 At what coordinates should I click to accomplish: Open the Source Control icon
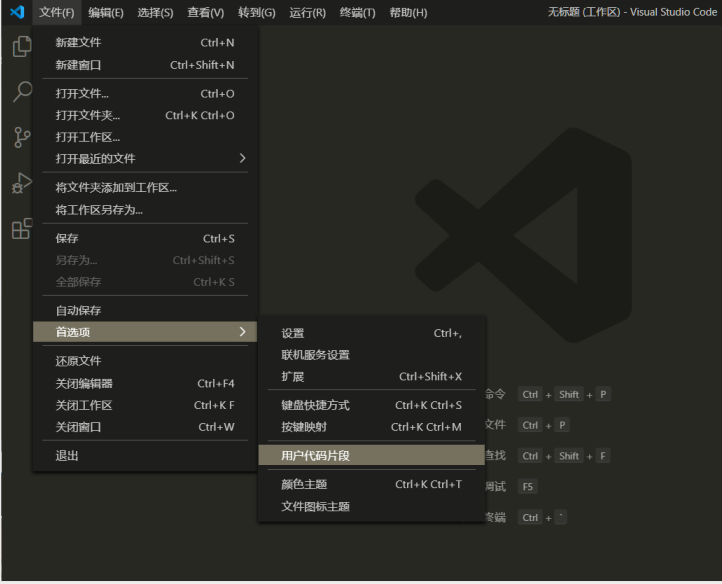pyautogui.click(x=22, y=137)
